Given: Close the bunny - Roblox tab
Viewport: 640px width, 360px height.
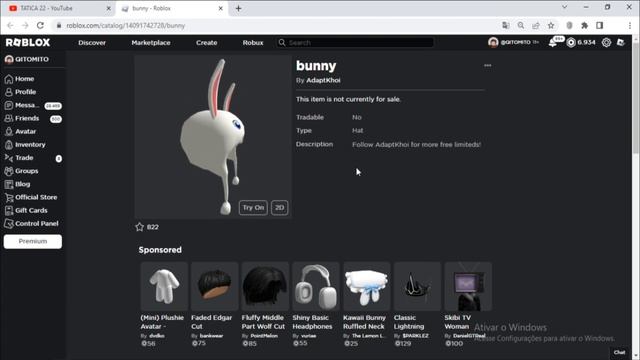Looking at the screenshot, I should [220, 8].
